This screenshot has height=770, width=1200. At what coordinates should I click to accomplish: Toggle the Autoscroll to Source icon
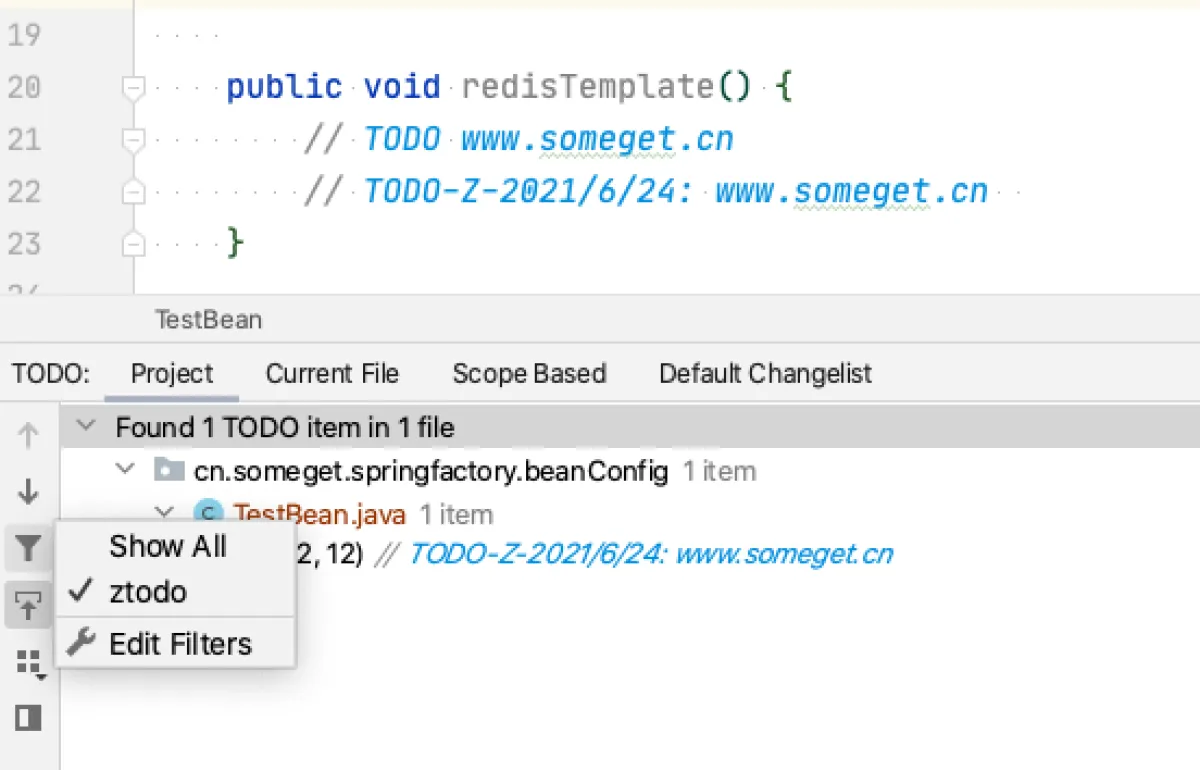tap(28, 605)
